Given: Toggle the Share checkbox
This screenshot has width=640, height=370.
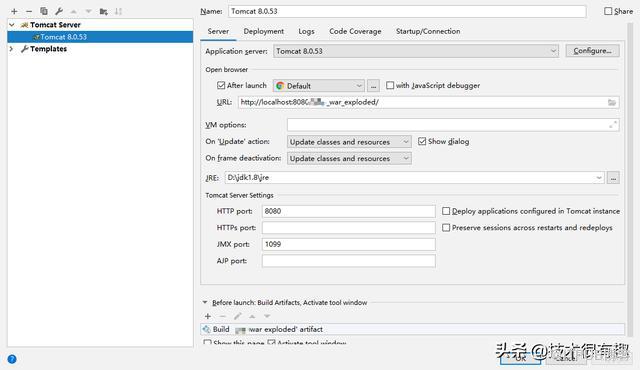Looking at the screenshot, I should [608, 11].
